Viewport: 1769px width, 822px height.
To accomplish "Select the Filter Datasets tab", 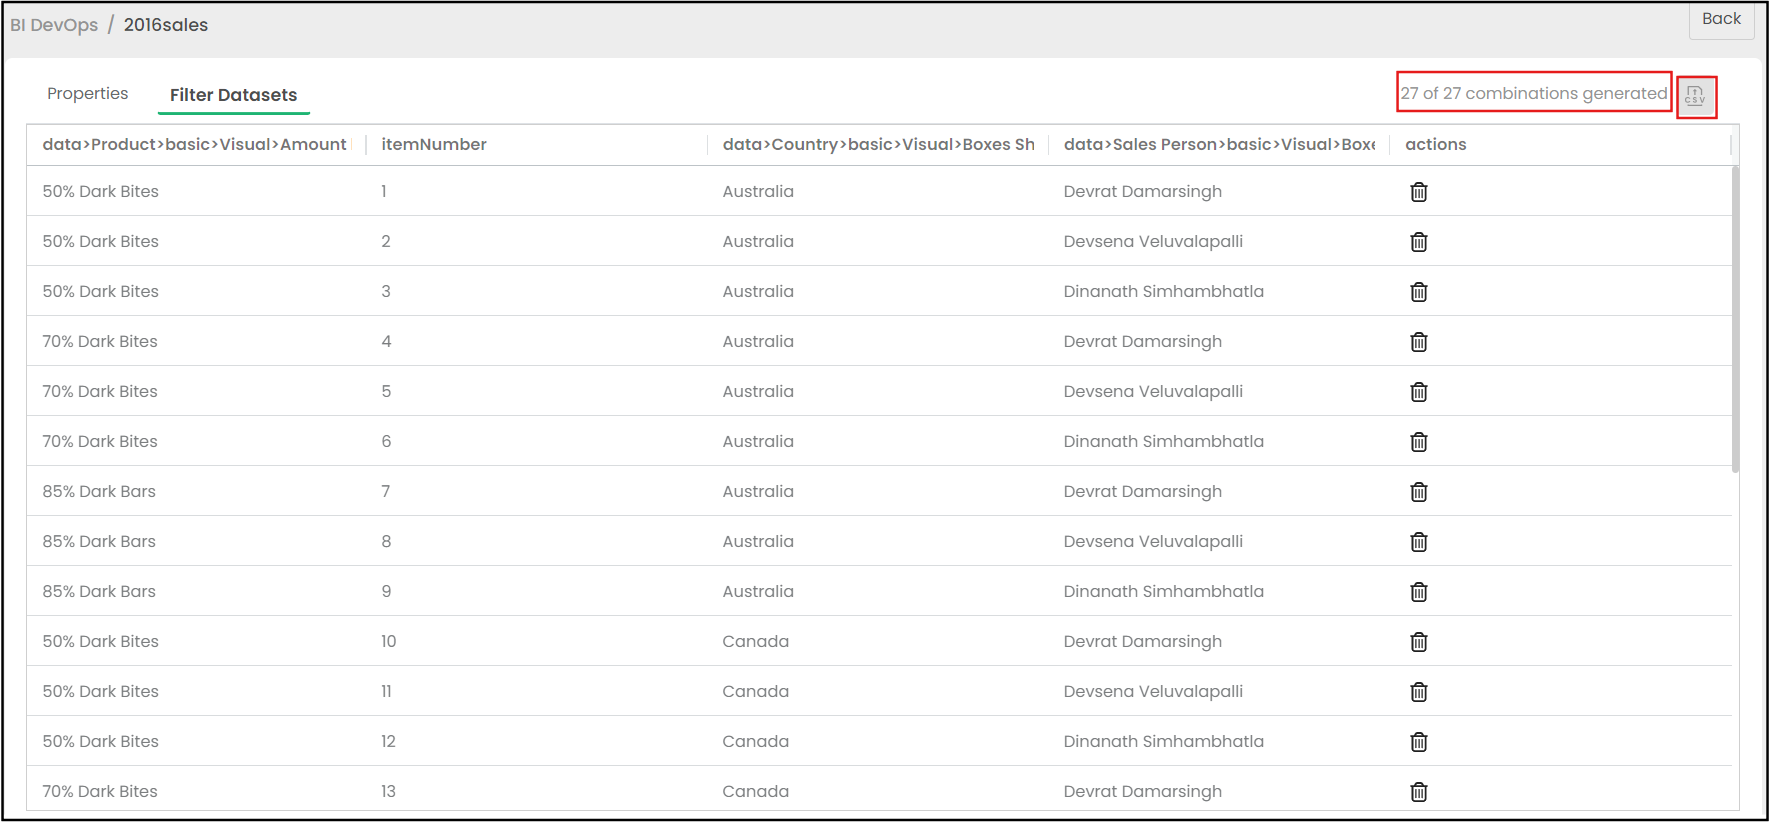I will pyautogui.click(x=233, y=95).
